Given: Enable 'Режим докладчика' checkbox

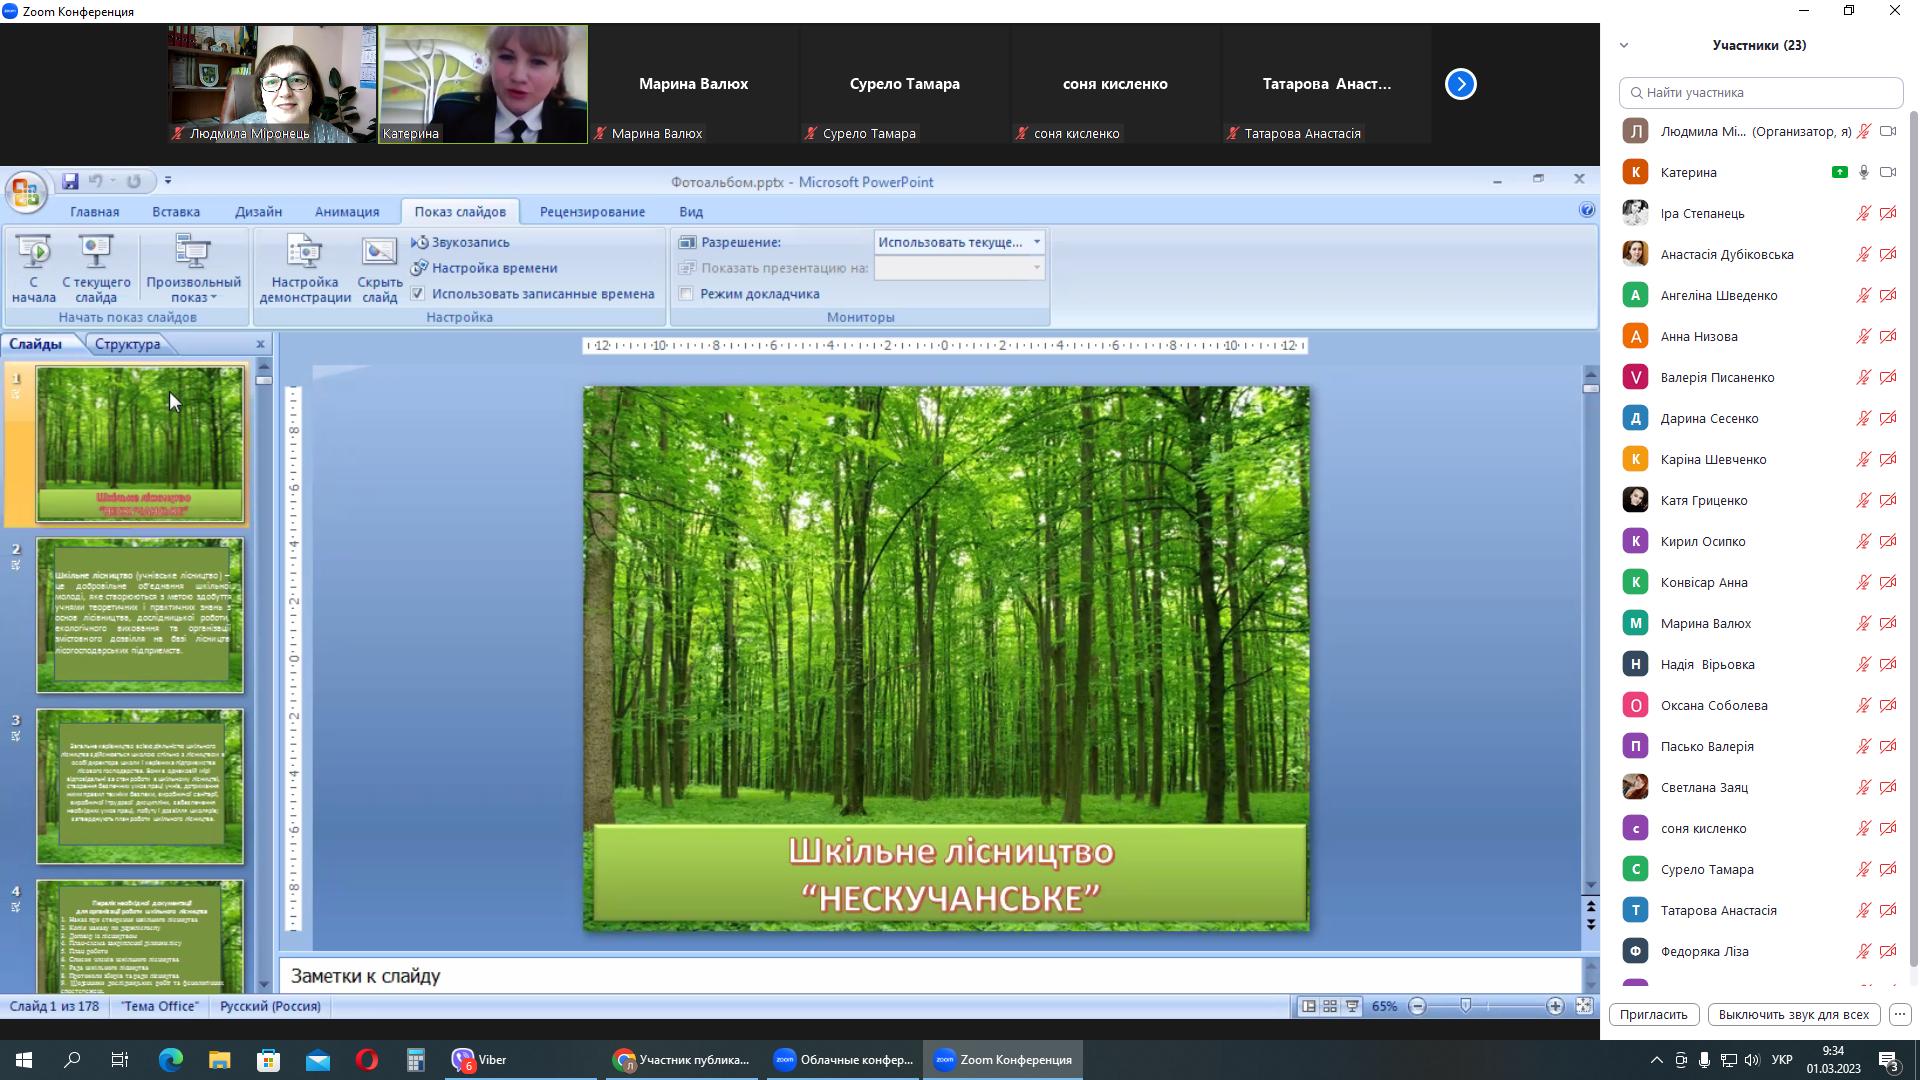Looking at the screenshot, I should click(686, 294).
